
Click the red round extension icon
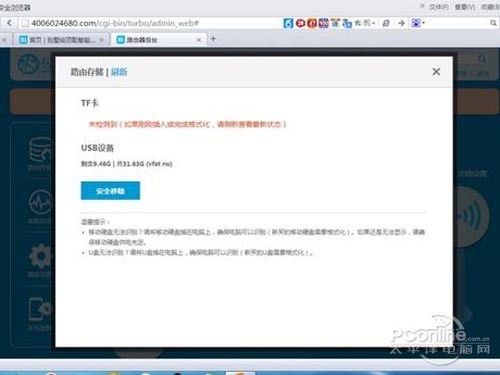(300, 23)
